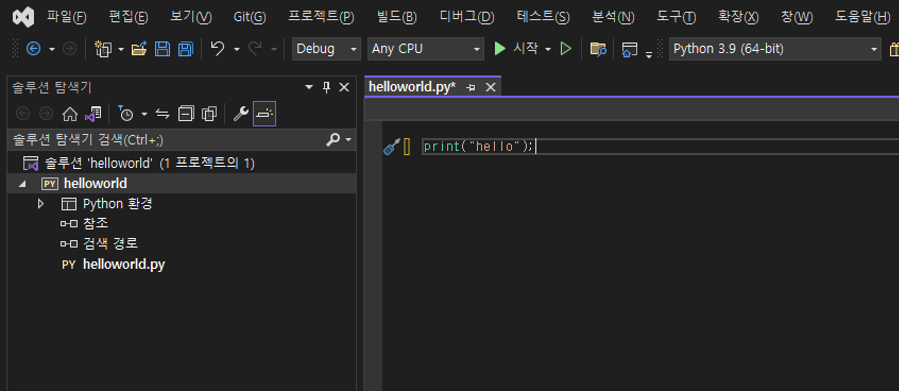Open the 확장(X) menu

pyautogui.click(x=738, y=17)
